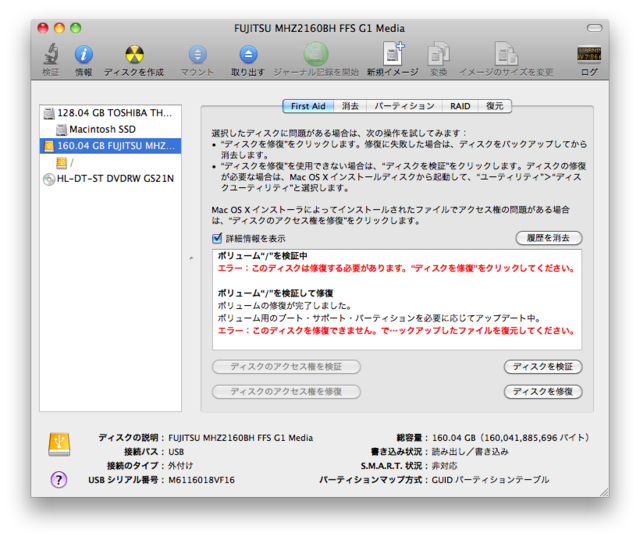Image resolution: width=640 pixels, height=540 pixels.
Task: Click the window resize grip corner
Action: [x=604, y=492]
